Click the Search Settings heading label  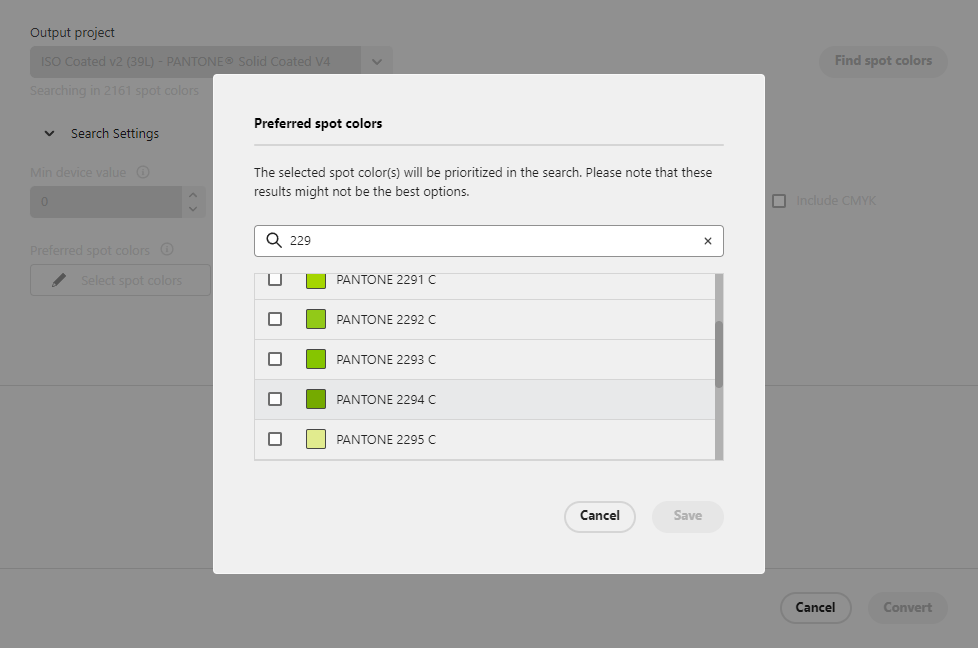click(115, 133)
